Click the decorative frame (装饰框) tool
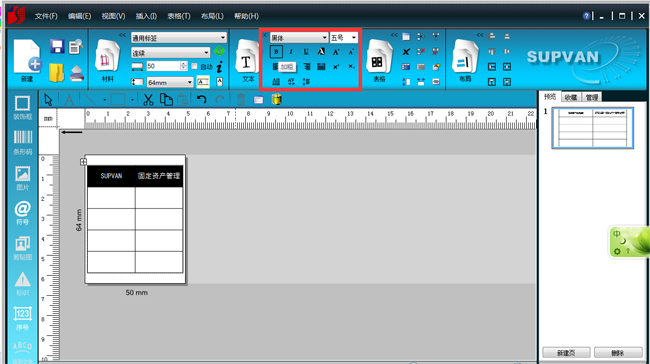This screenshot has height=364, width=650. point(23,108)
